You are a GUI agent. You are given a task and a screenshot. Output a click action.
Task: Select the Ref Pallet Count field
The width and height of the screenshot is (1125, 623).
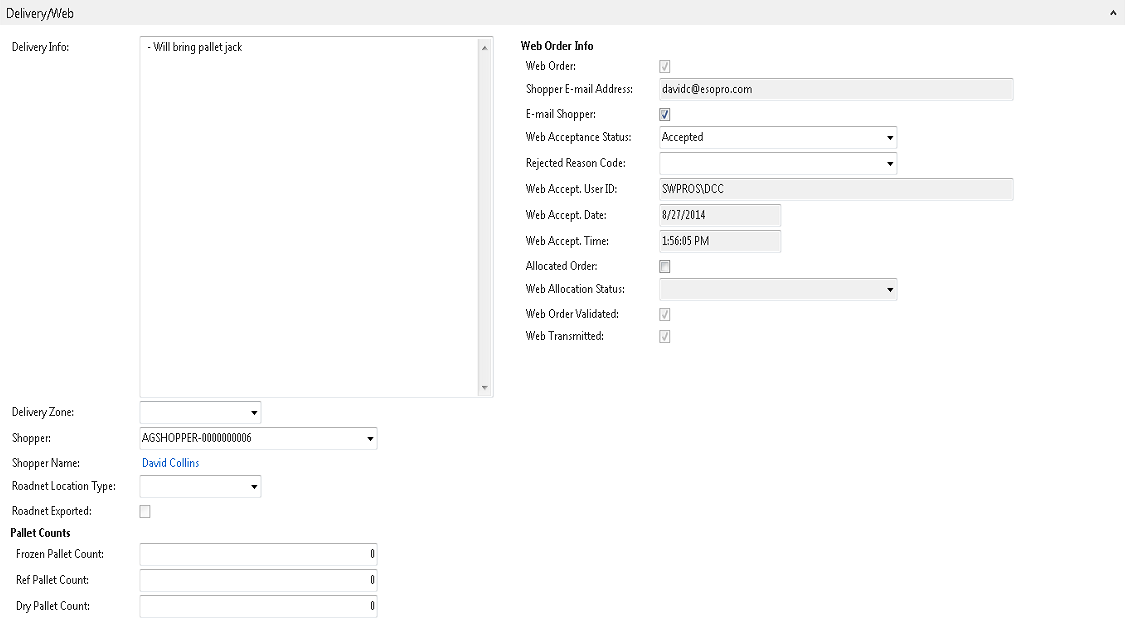pyautogui.click(x=258, y=580)
